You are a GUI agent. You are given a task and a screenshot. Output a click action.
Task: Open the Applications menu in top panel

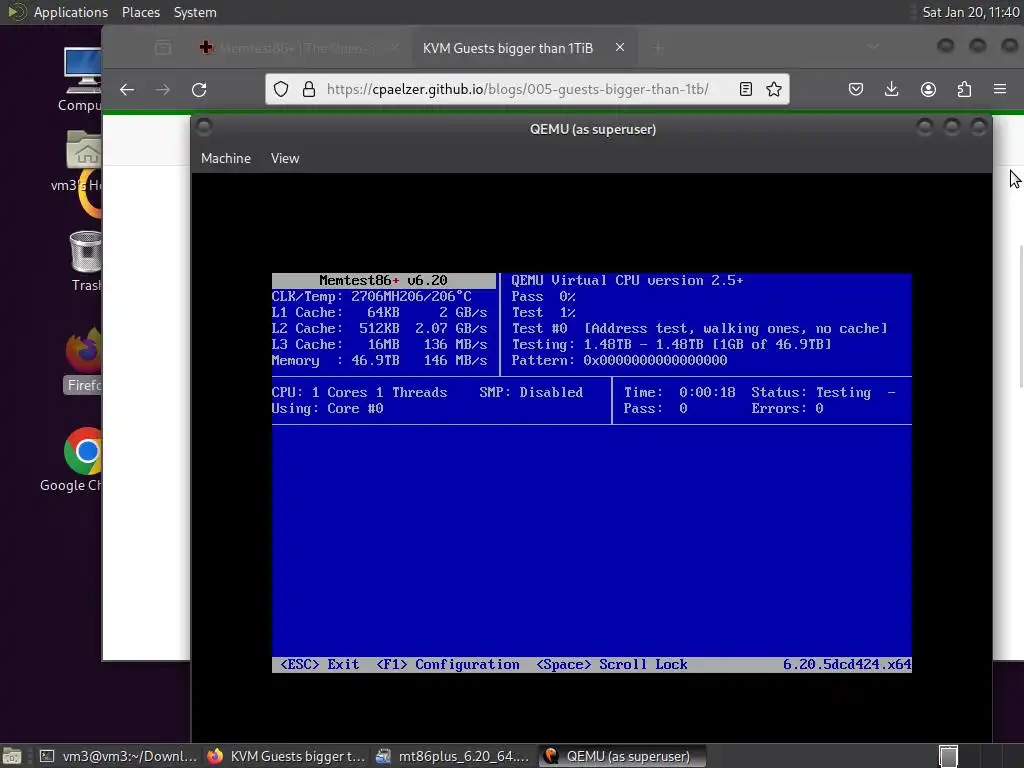(x=71, y=12)
